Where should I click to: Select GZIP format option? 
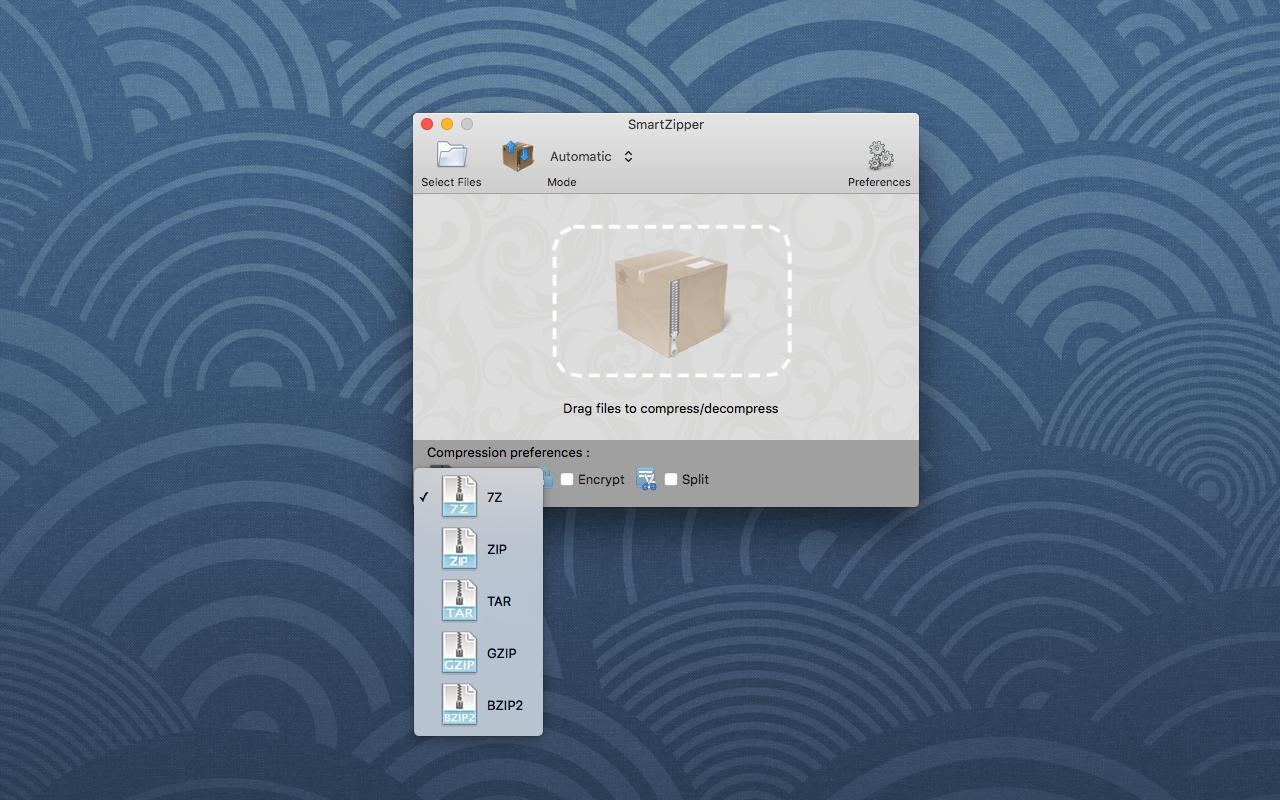click(x=478, y=653)
